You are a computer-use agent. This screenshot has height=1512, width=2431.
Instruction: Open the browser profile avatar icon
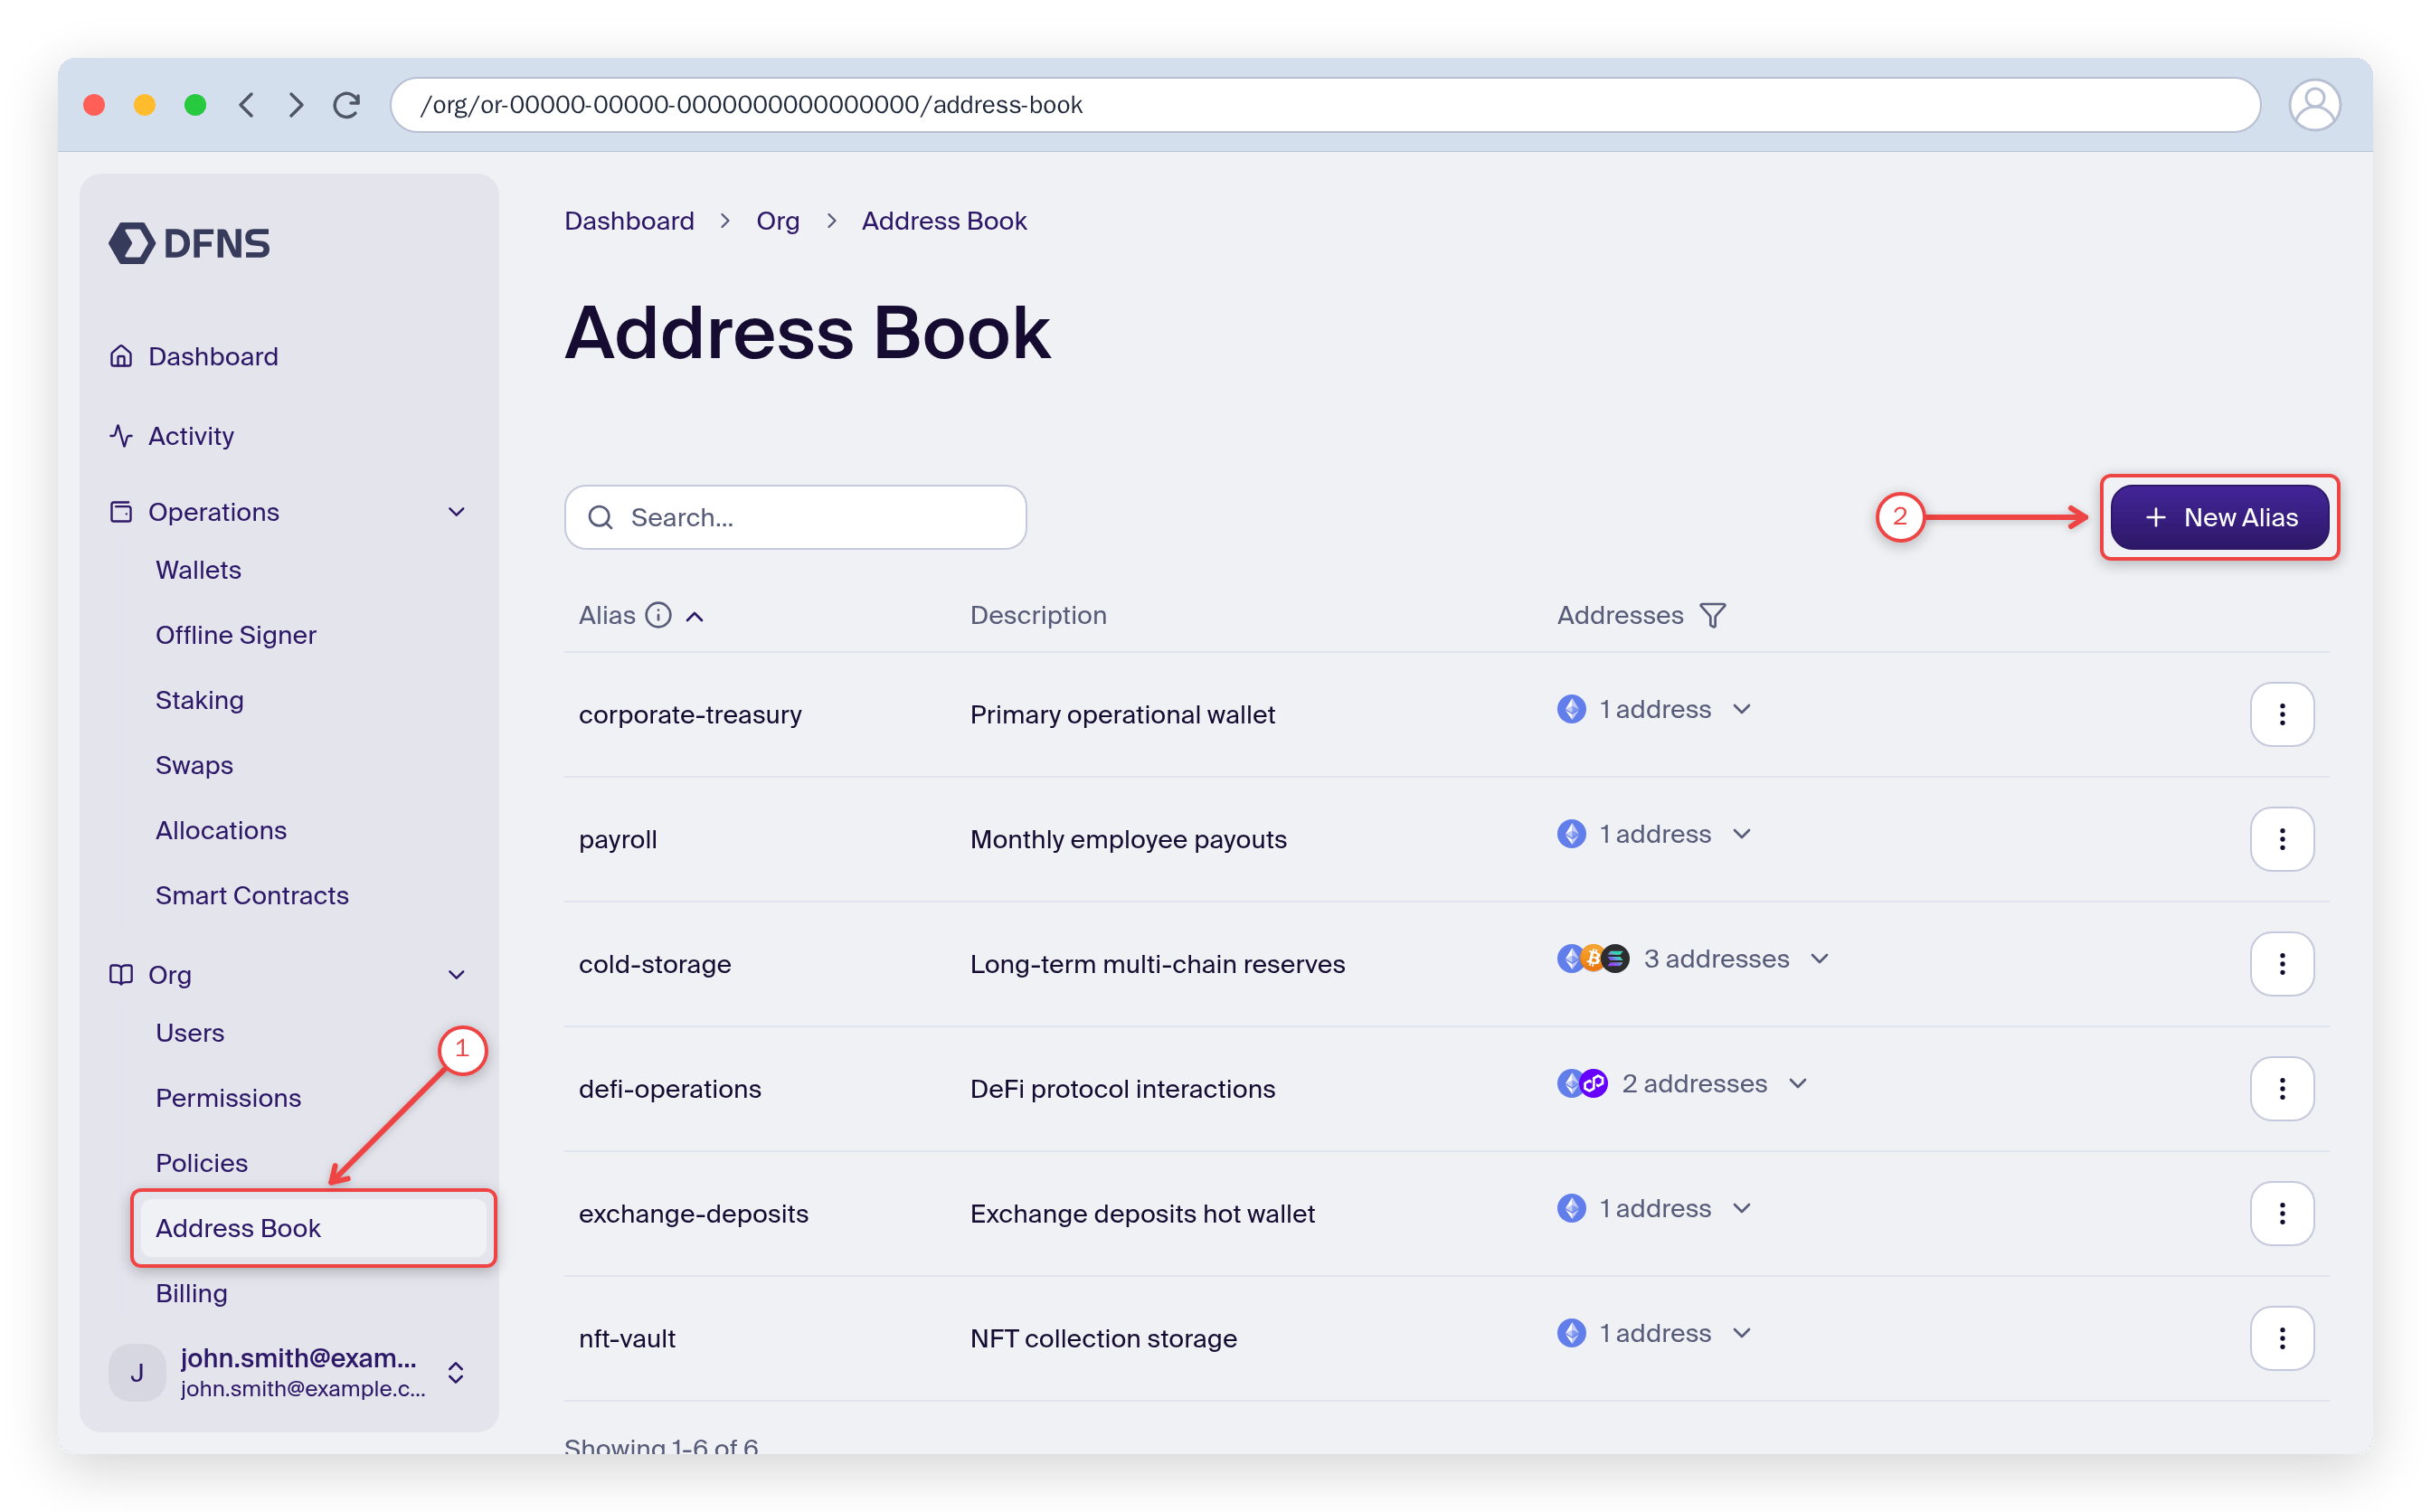point(2314,105)
